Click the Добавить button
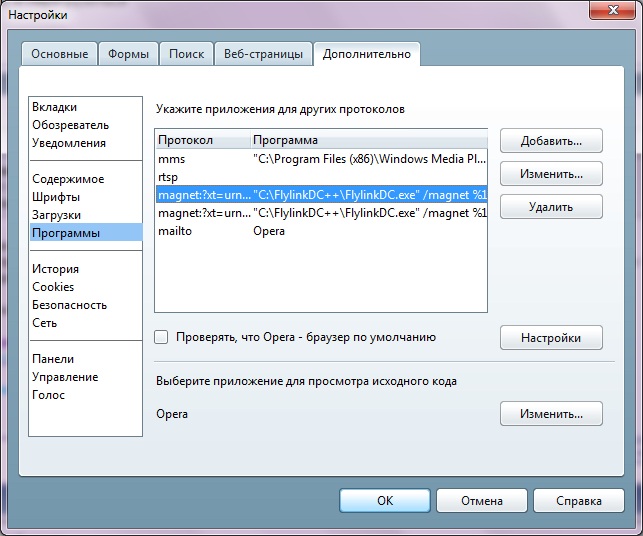643x536 pixels. click(551, 140)
